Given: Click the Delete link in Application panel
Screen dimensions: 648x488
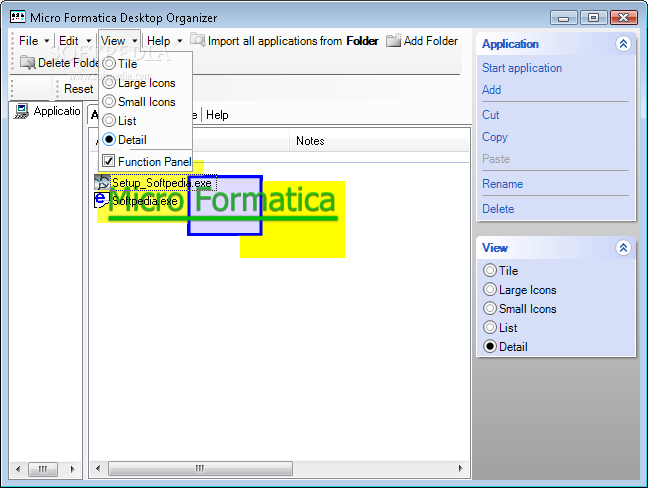Looking at the screenshot, I should coord(498,209).
